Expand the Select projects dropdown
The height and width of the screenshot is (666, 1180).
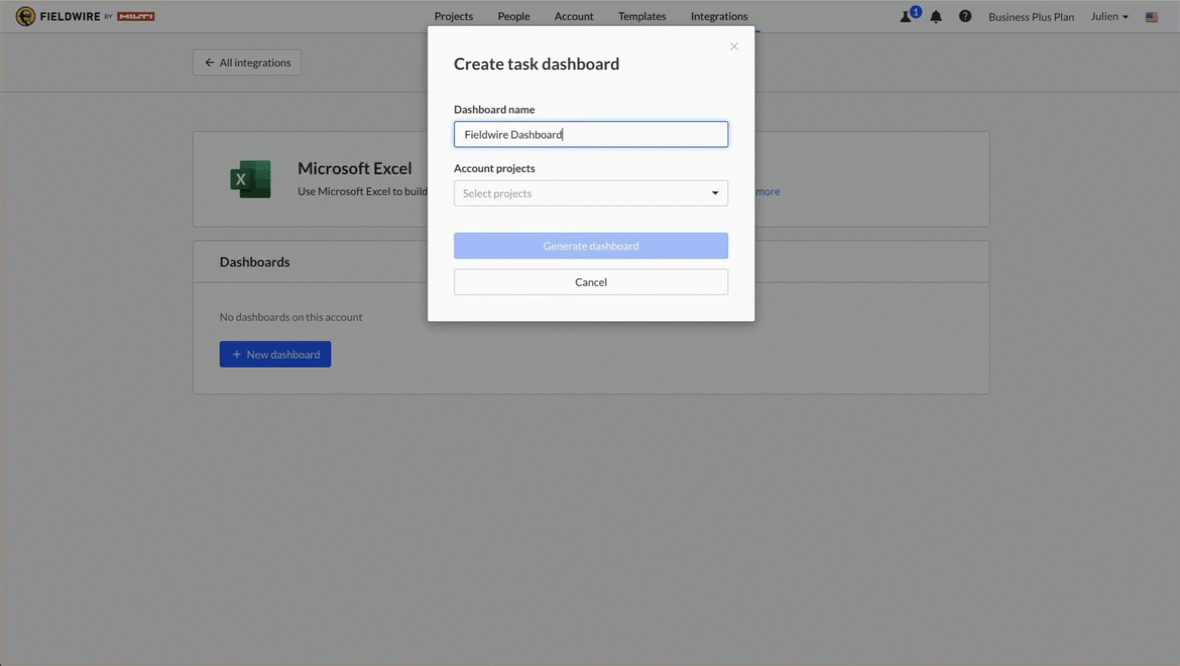click(x=590, y=193)
